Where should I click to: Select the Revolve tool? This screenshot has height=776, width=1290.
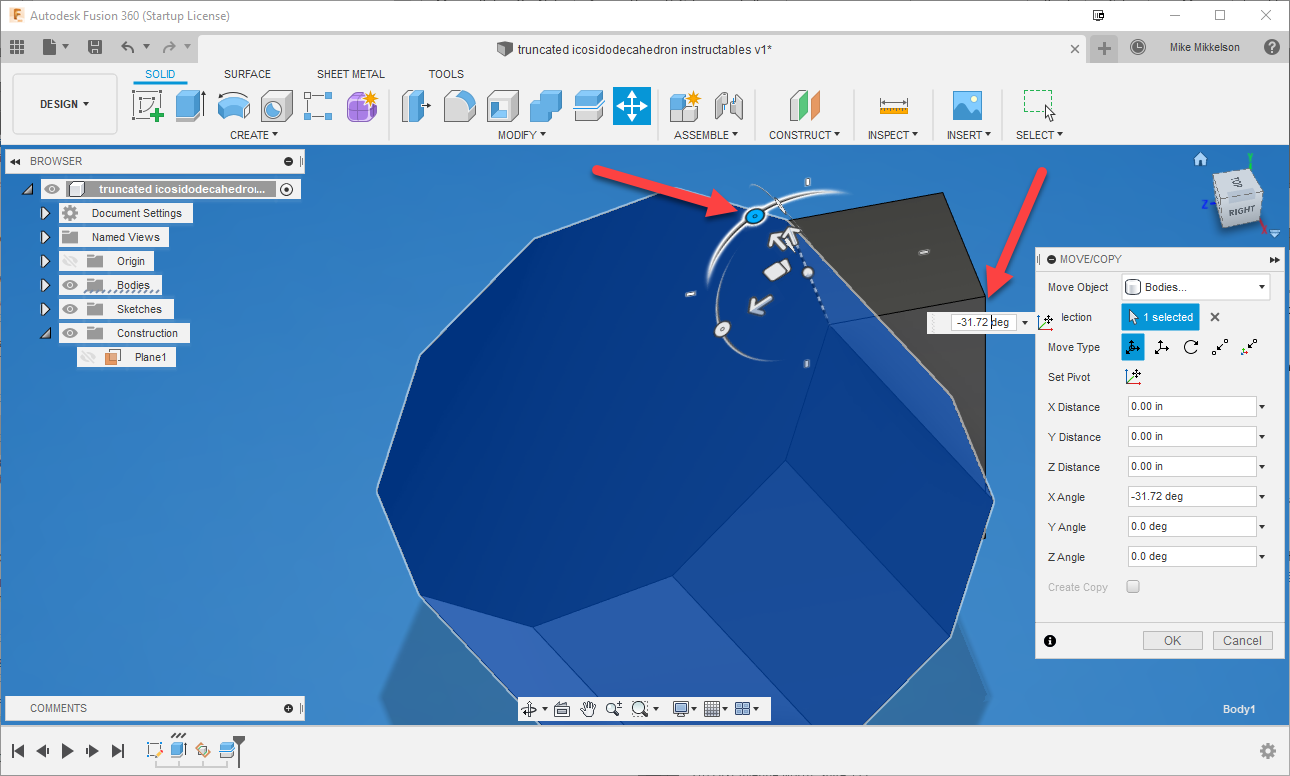click(233, 106)
